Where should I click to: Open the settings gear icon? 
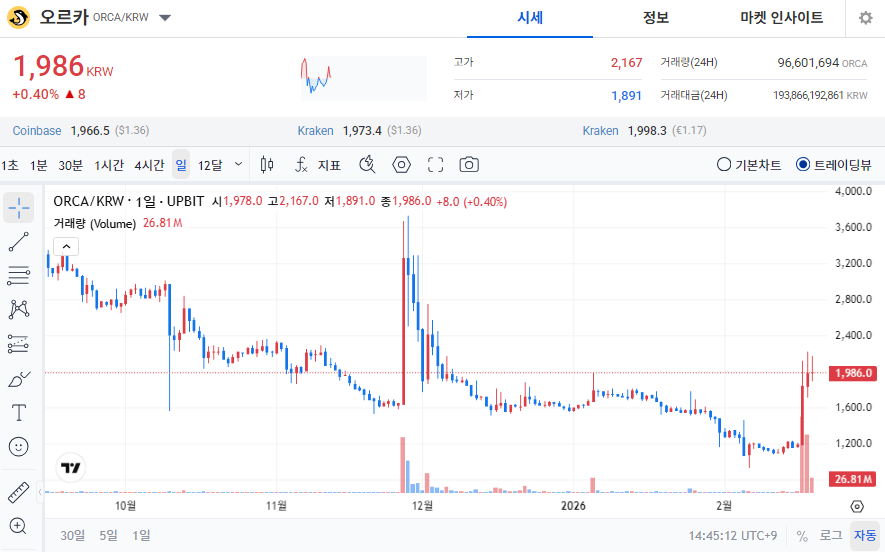tap(865, 18)
